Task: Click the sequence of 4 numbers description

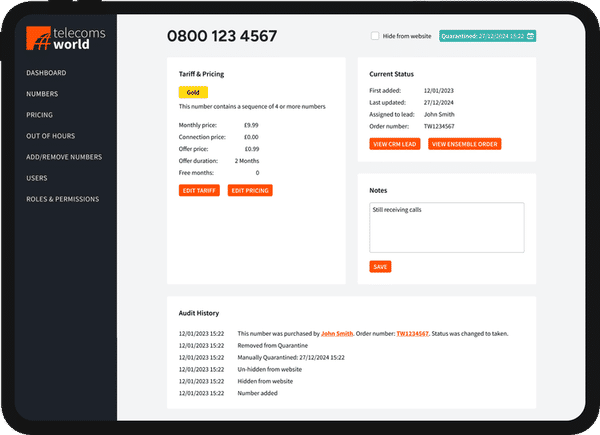Action: [252, 106]
